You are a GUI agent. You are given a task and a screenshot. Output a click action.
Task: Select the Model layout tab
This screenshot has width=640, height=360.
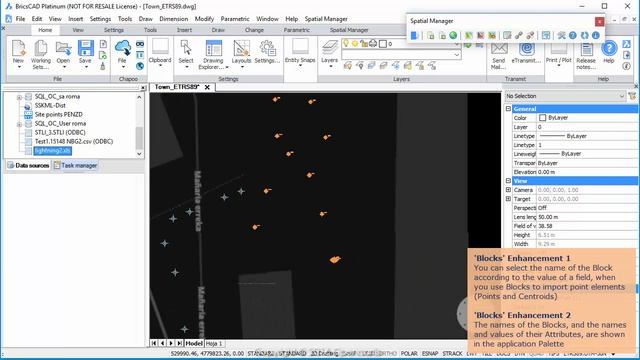click(194, 343)
